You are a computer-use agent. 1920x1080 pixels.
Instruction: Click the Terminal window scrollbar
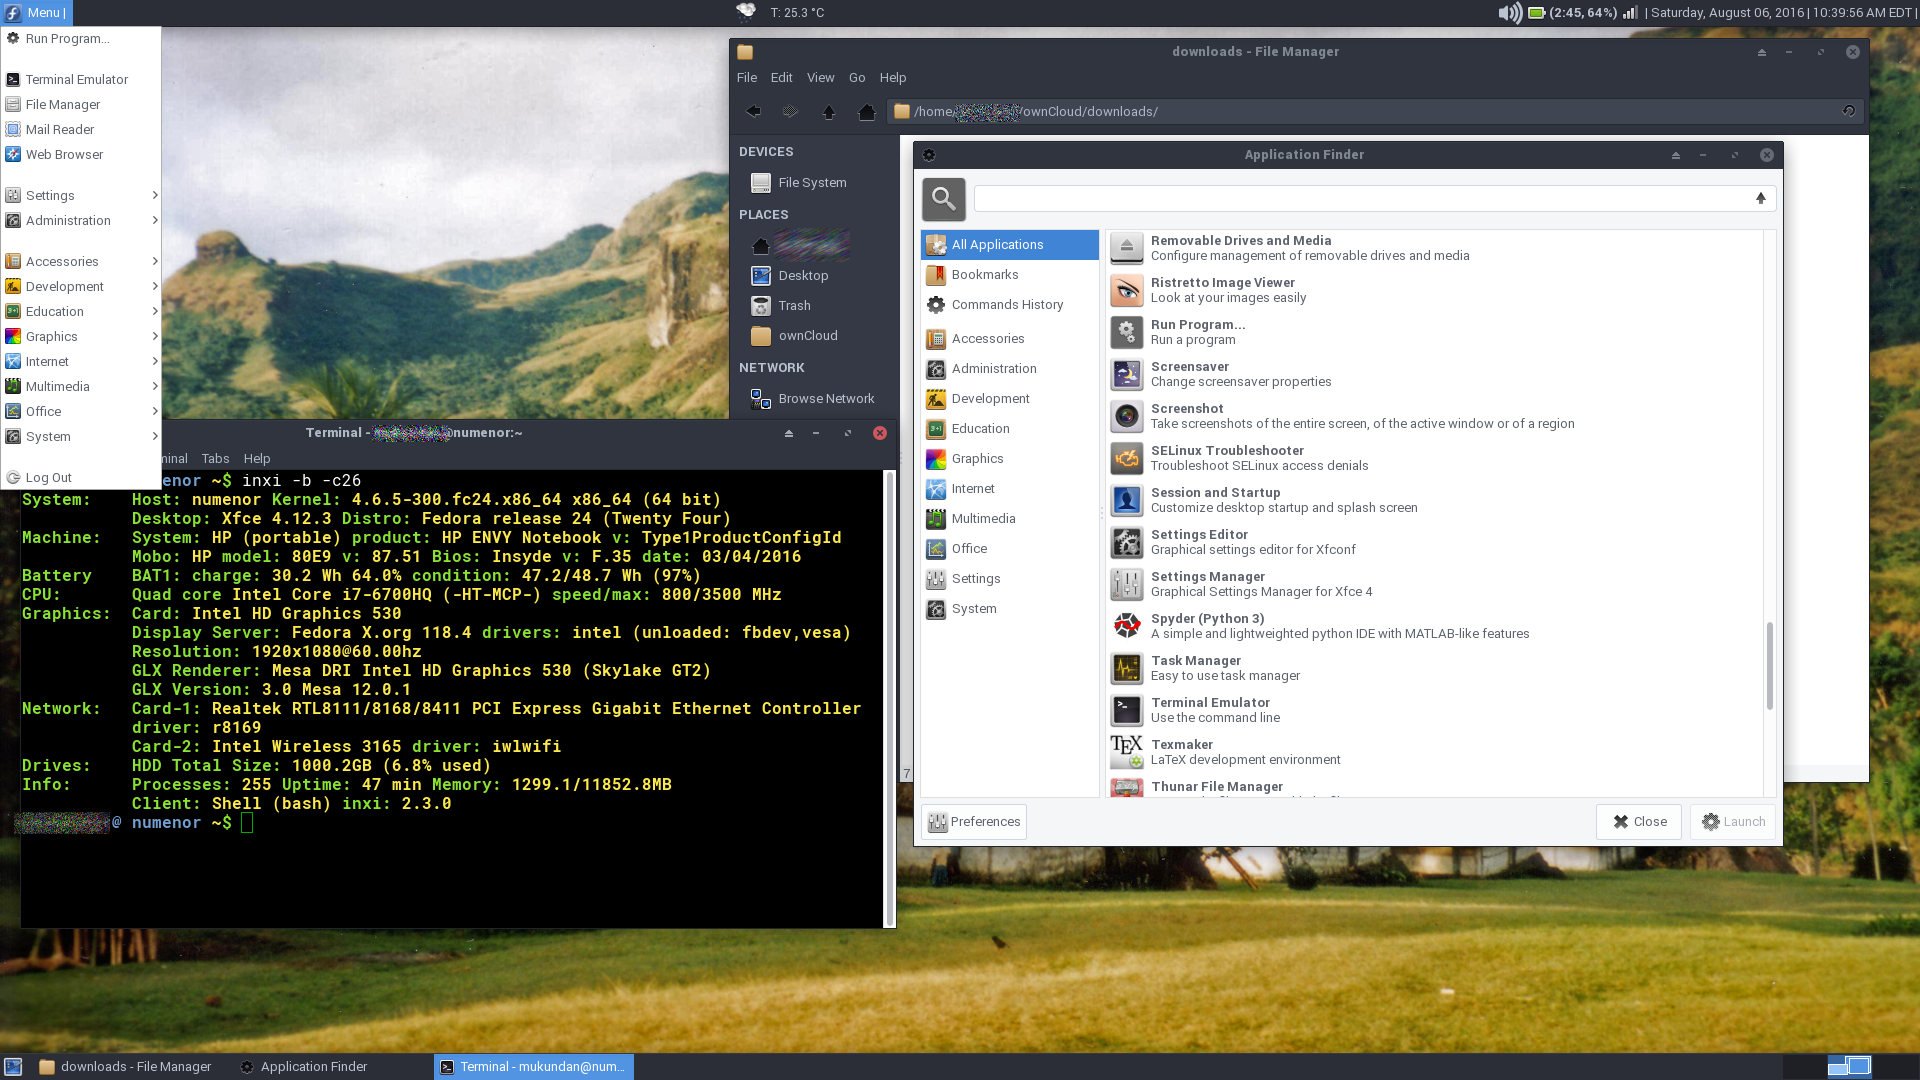[x=889, y=698]
